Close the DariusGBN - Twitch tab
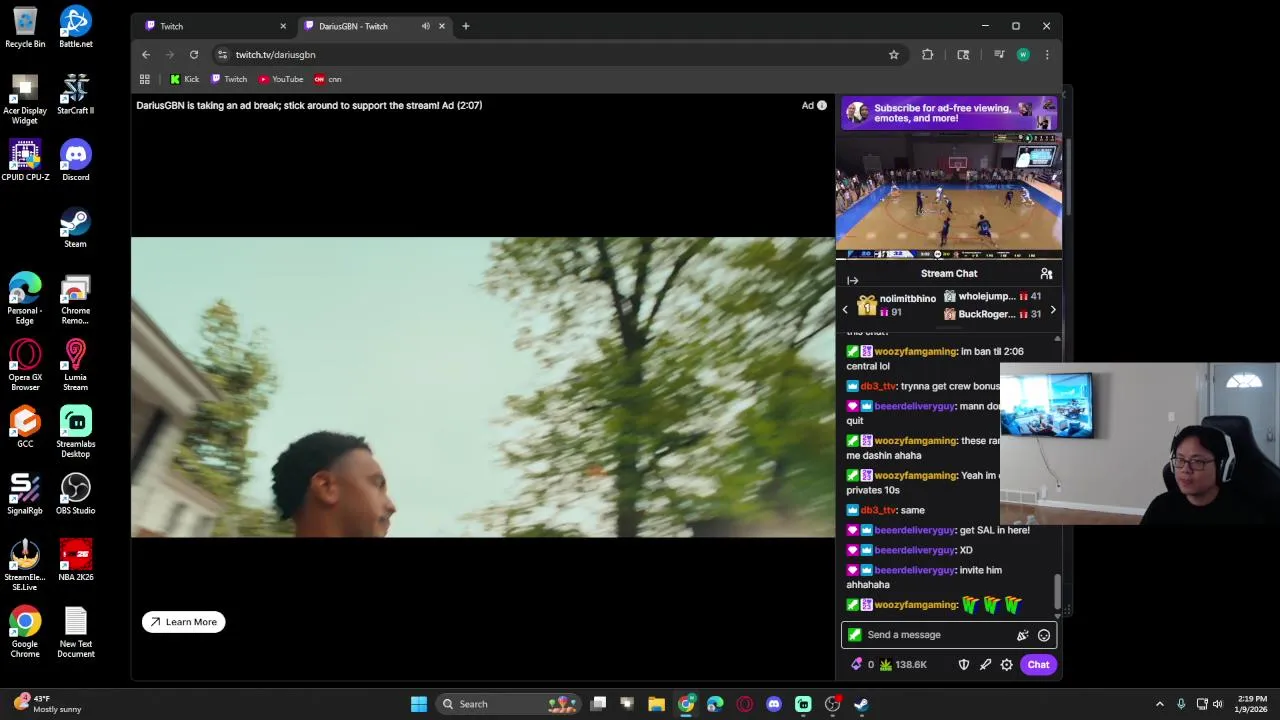The height and width of the screenshot is (720, 1280). coord(442,26)
